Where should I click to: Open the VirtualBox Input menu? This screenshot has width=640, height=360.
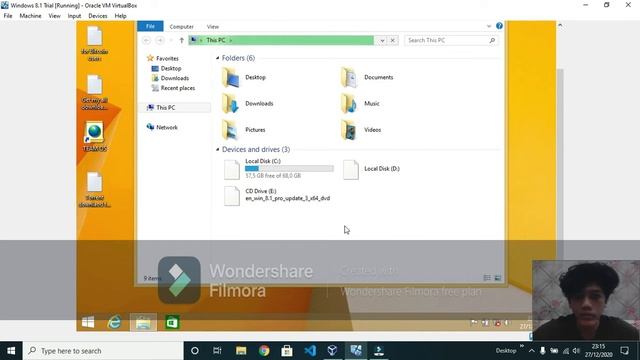tap(74, 16)
